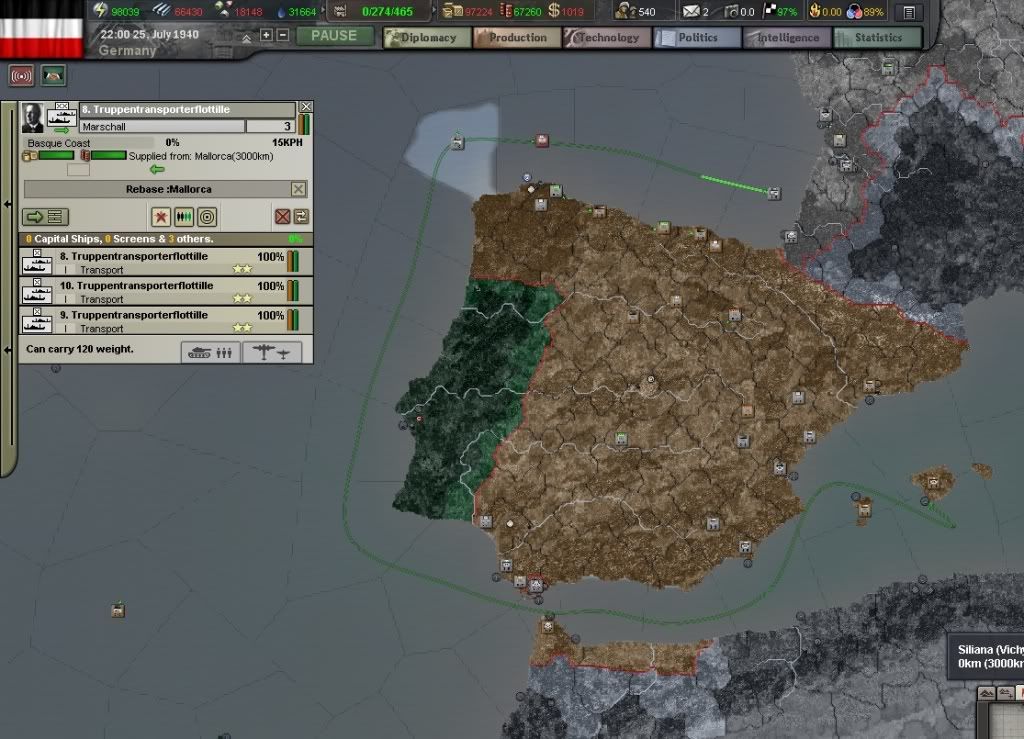This screenshot has height=739, width=1024.
Task: Select ship row 8. Truppentransporterflottille
Action: [x=166, y=262]
